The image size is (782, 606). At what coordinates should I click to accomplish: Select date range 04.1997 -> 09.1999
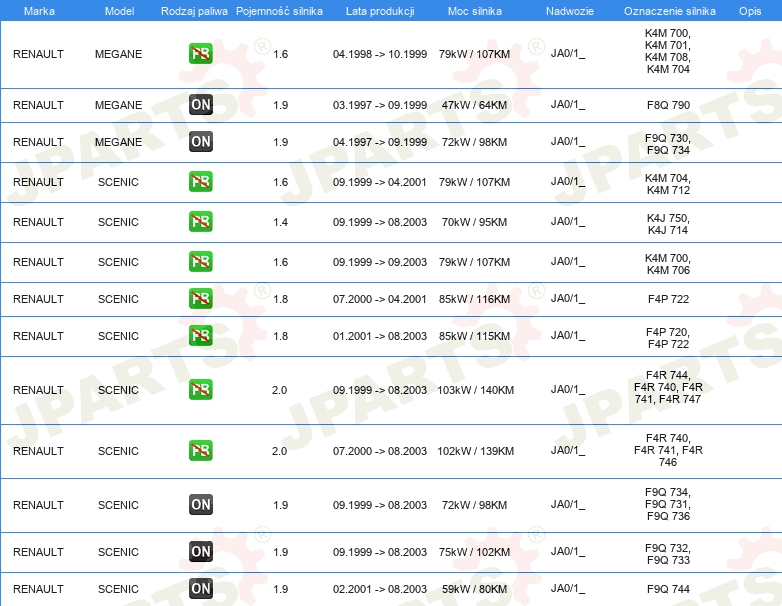tap(380, 142)
